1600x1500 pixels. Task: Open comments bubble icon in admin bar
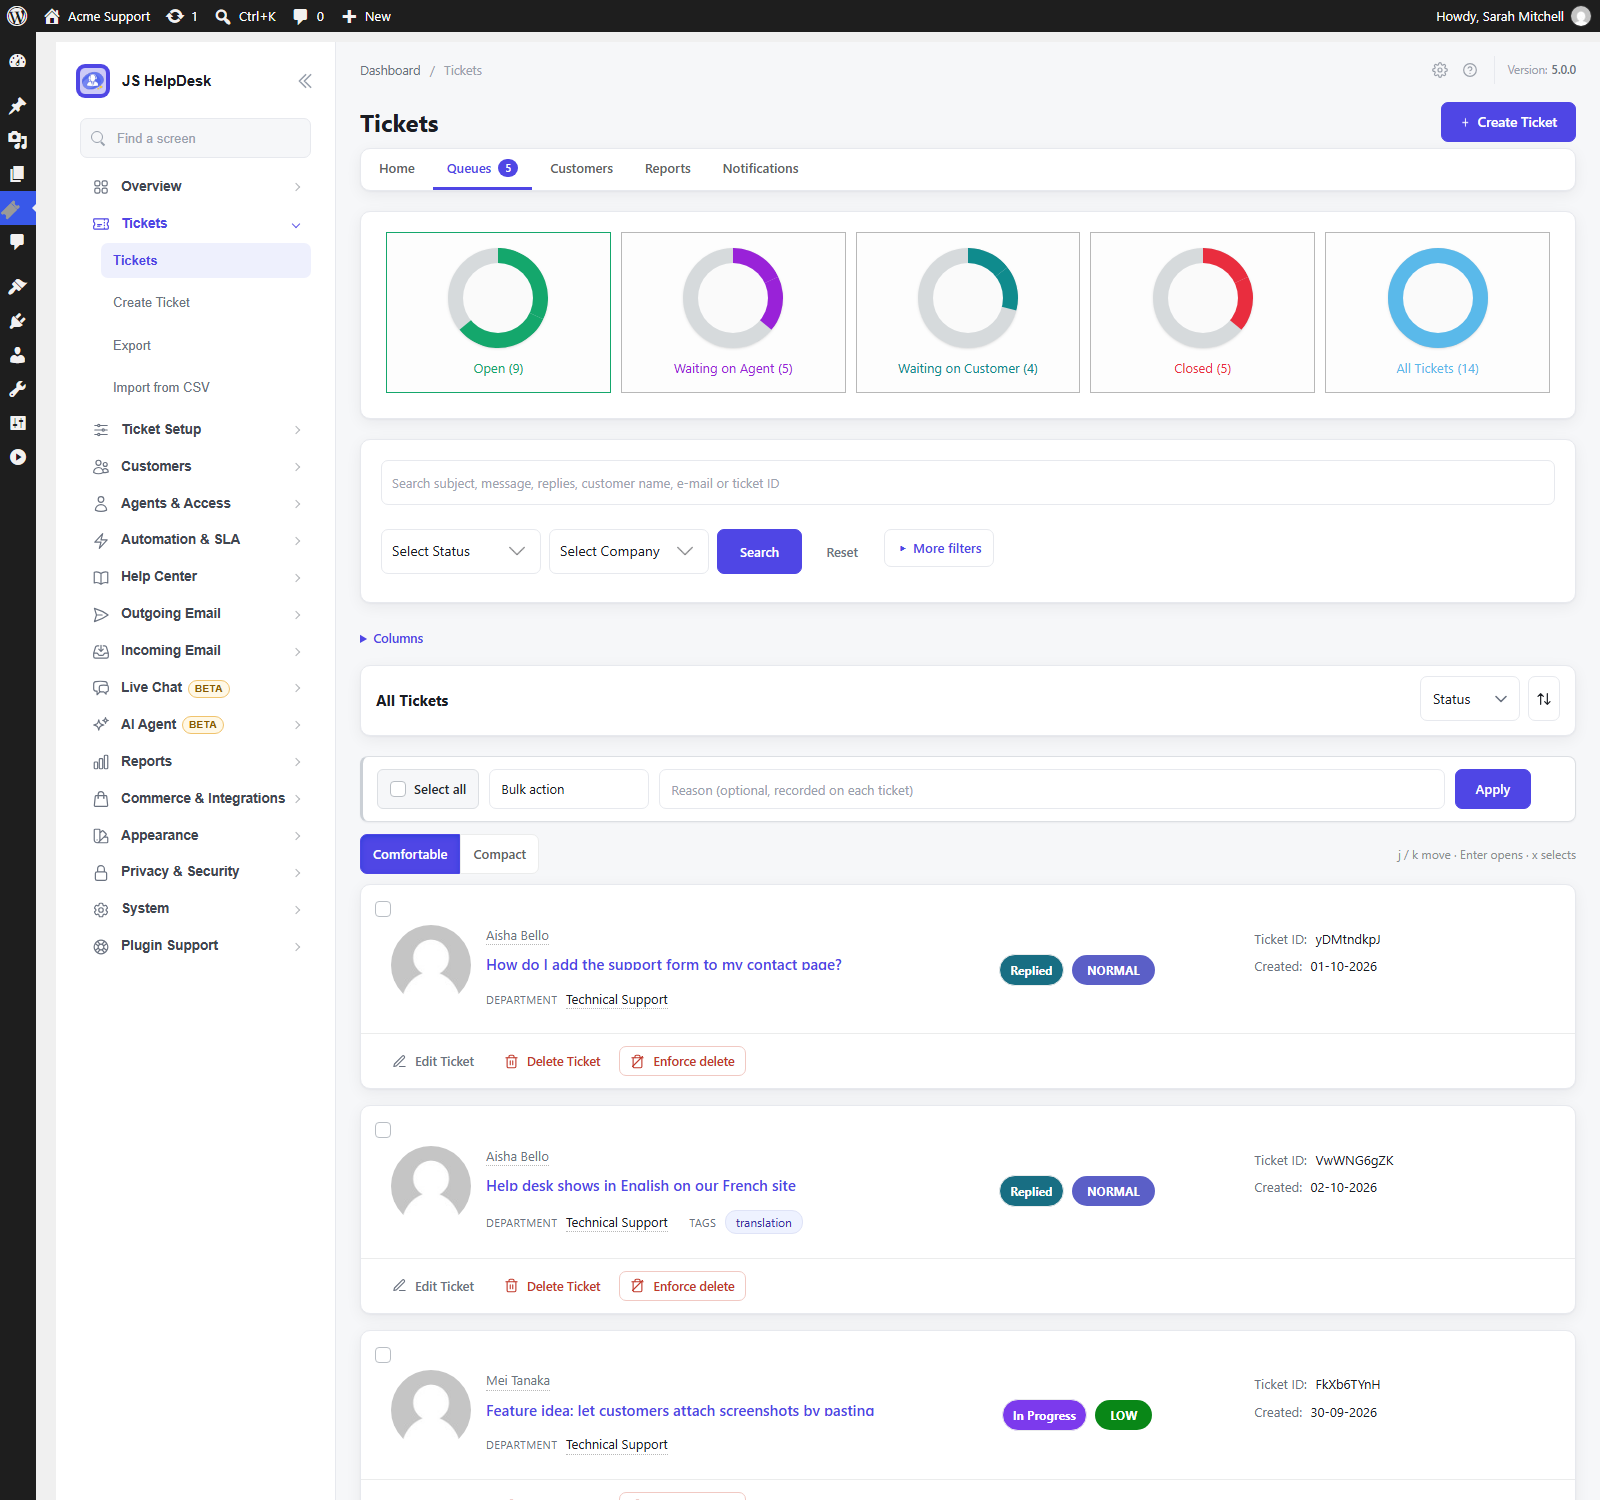(300, 16)
